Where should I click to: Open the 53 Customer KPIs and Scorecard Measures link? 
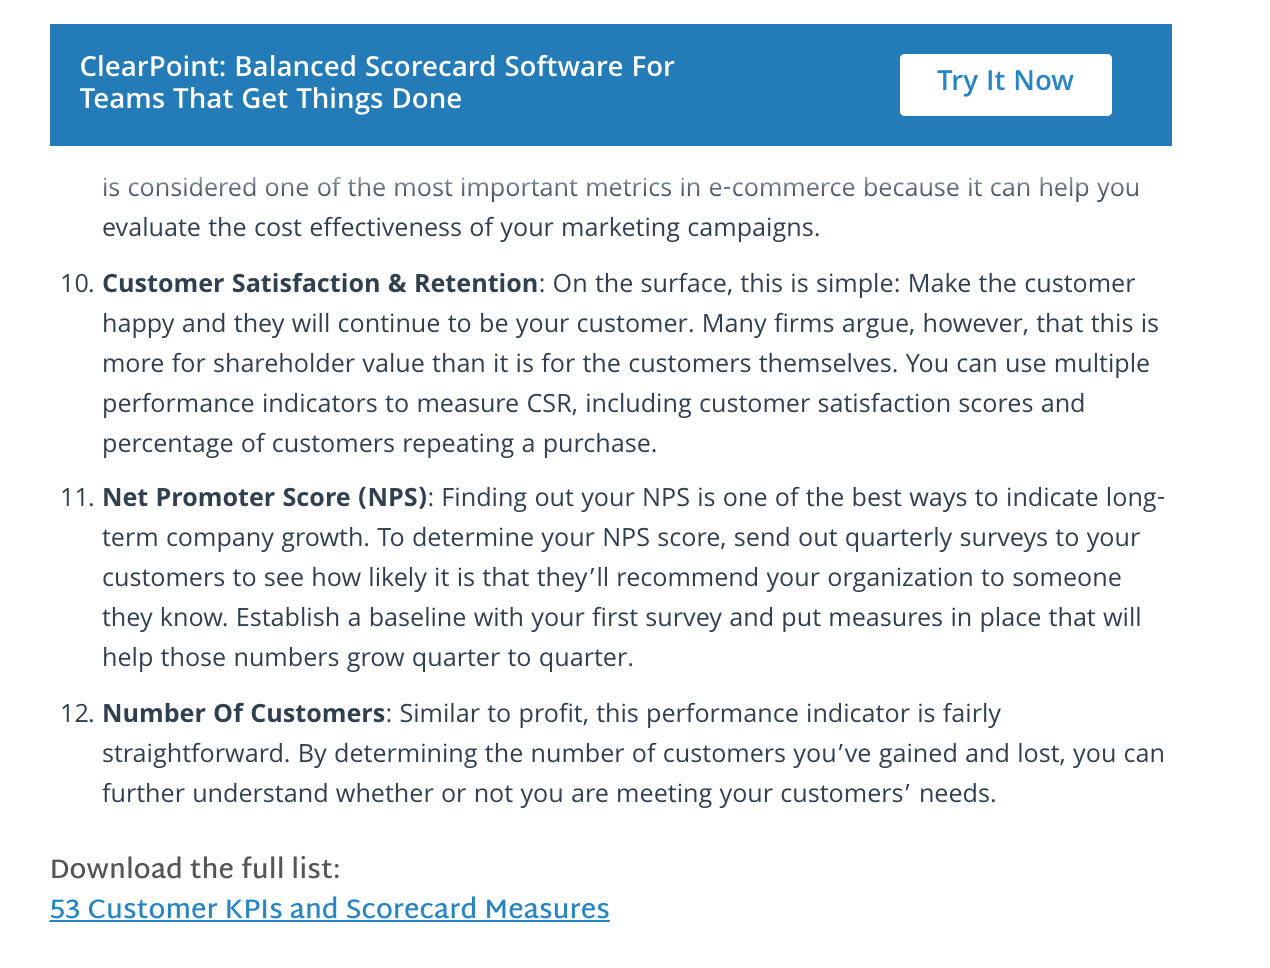(x=329, y=909)
